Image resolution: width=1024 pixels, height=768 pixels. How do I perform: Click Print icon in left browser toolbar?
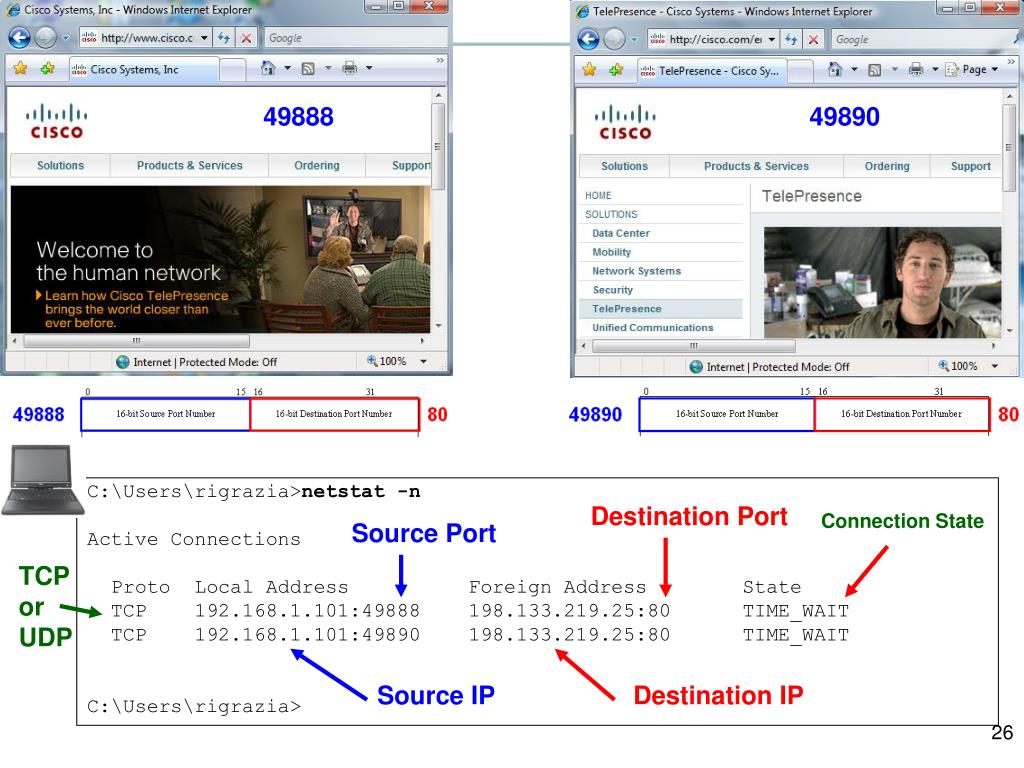click(350, 68)
